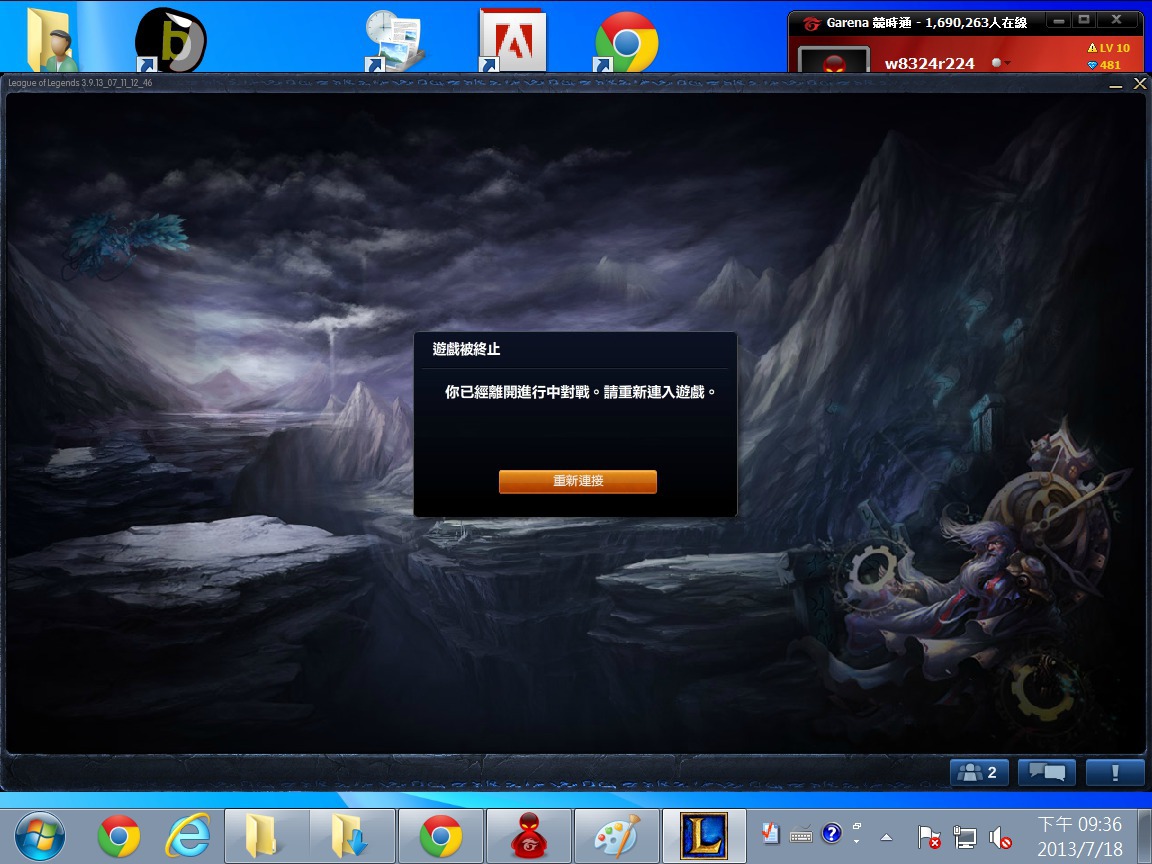Screen dimensions: 1152x864
Task: Open the friends list showing 2 online
Action: tap(979, 772)
